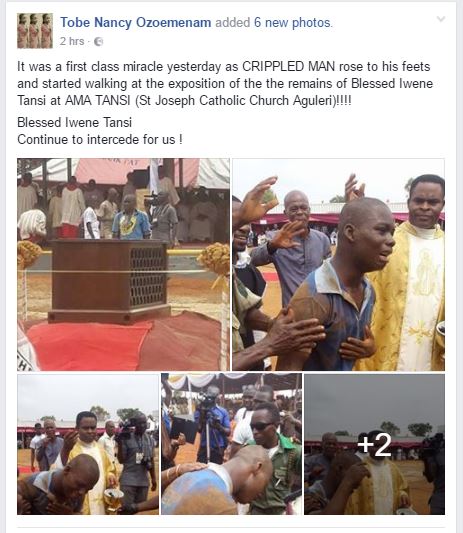View the wooden casket photo
The image size is (463, 533).
[x=123, y=264]
